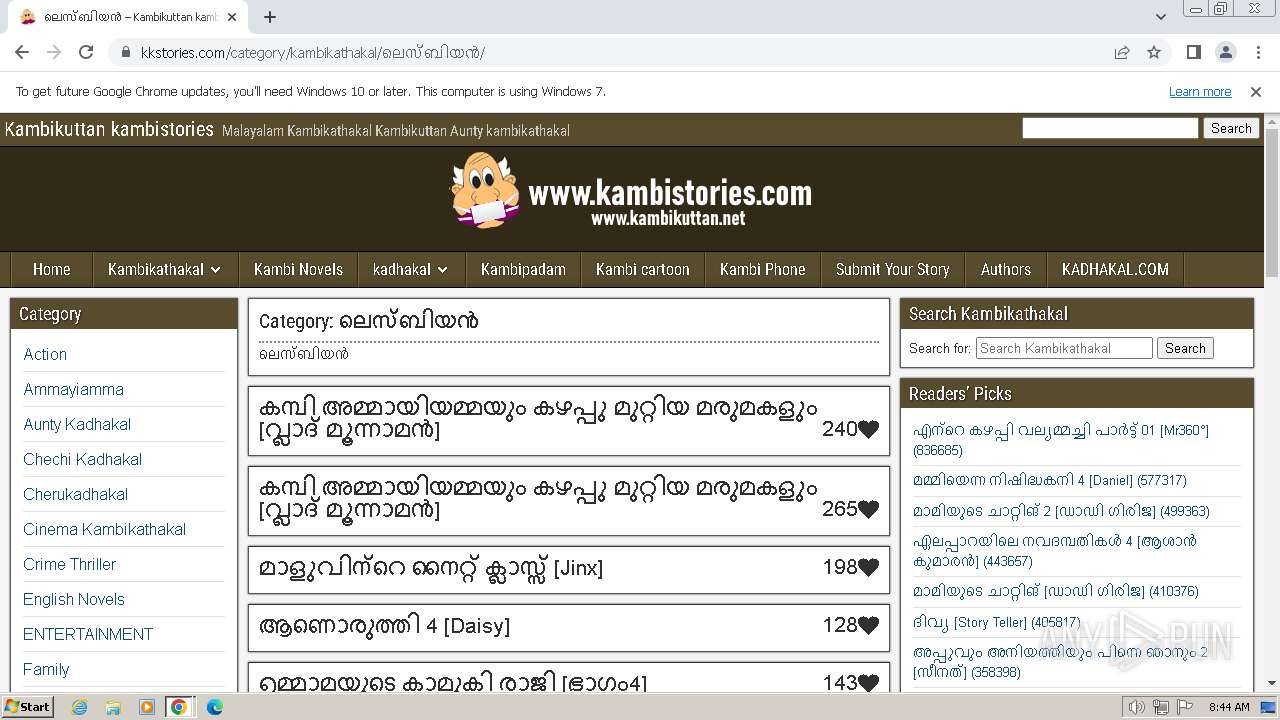The image size is (1280, 720).
Task: Open the tab search chevron
Action: pyautogui.click(x=1161, y=17)
